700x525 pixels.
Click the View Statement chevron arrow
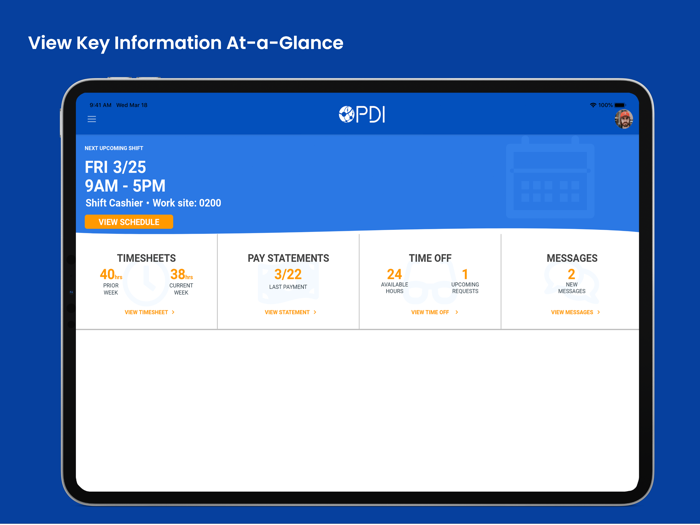[x=315, y=312]
